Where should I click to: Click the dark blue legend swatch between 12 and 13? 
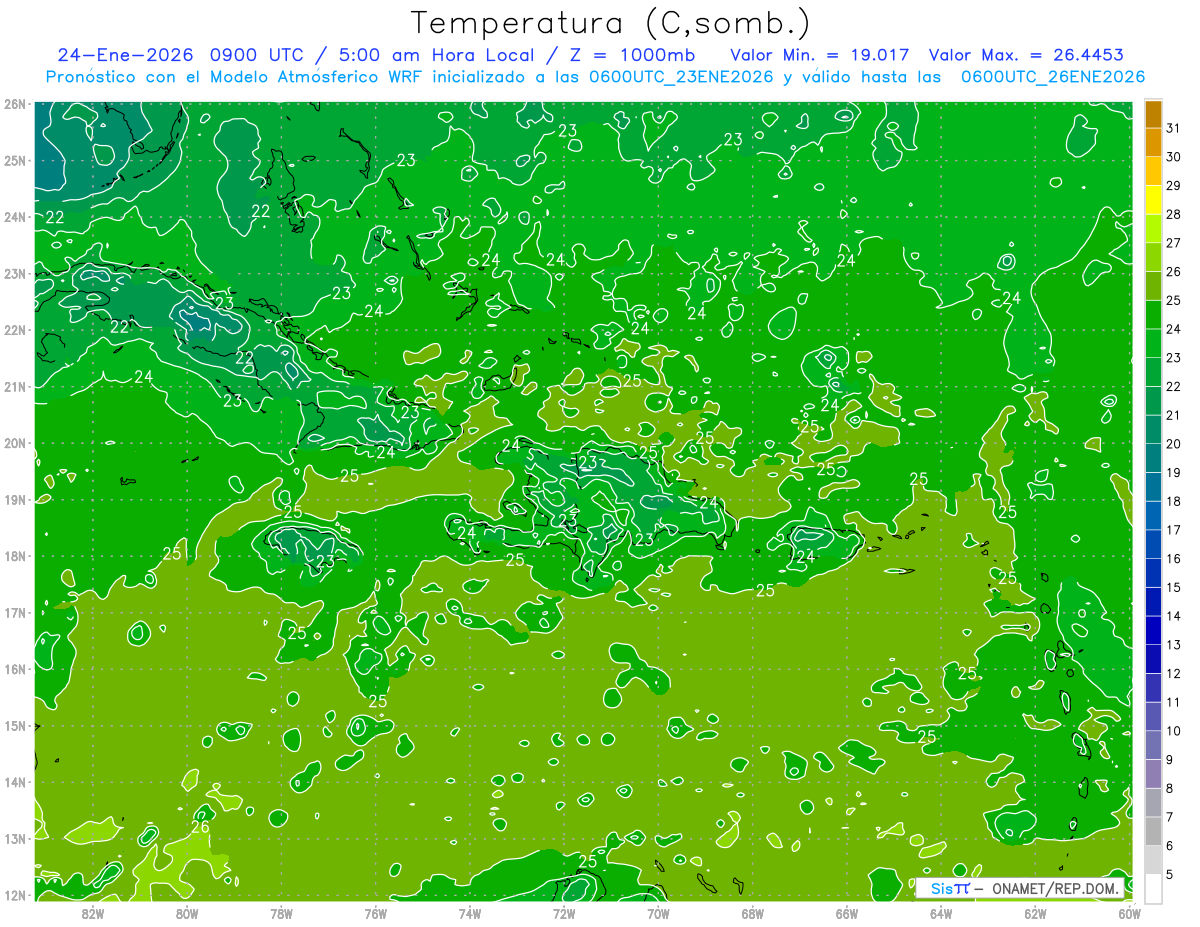pos(1153,659)
